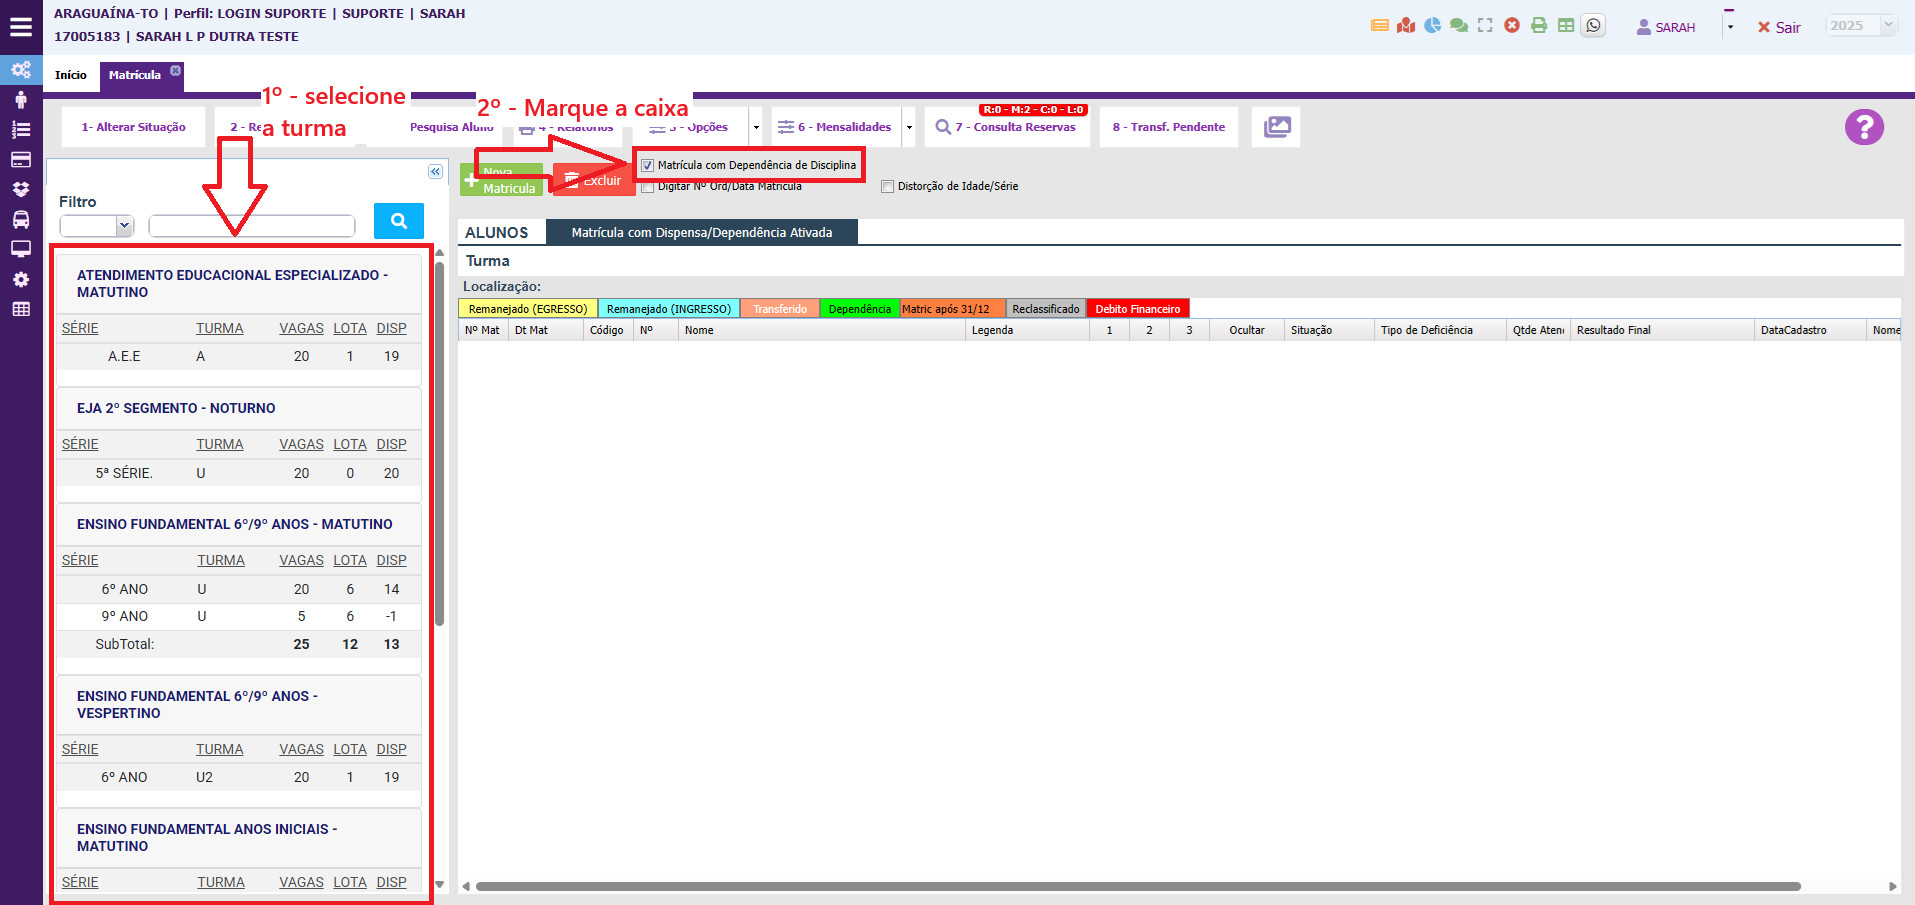Check Digitar Nº Ord/Data Matrícula box
The image size is (1915, 905).
click(x=648, y=187)
